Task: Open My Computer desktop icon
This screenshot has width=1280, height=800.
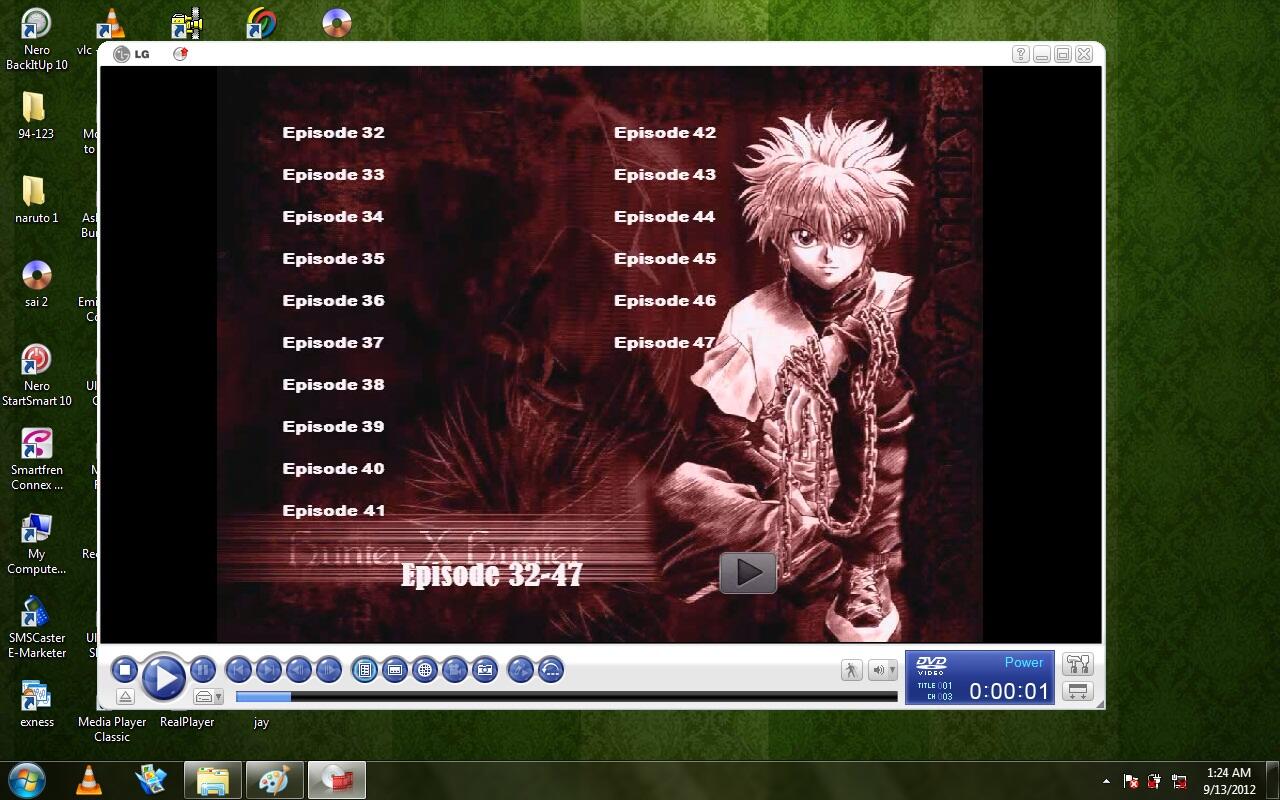Action: pyautogui.click(x=36, y=543)
